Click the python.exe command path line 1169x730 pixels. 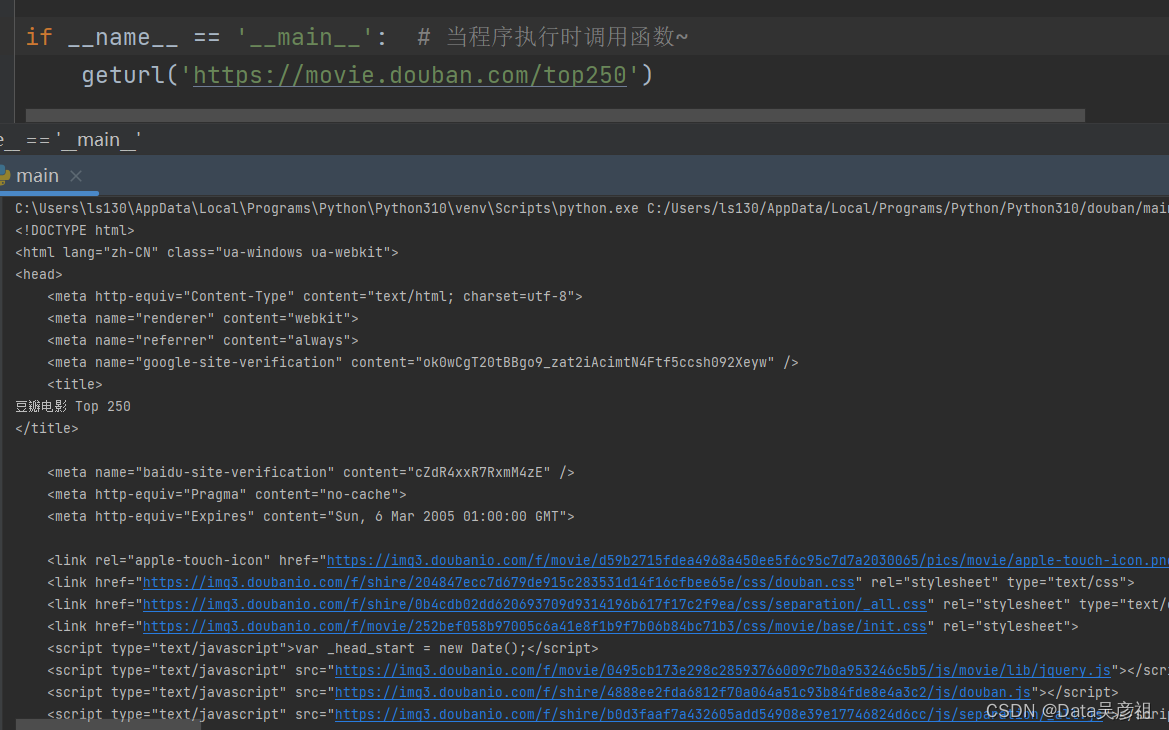click(x=592, y=208)
